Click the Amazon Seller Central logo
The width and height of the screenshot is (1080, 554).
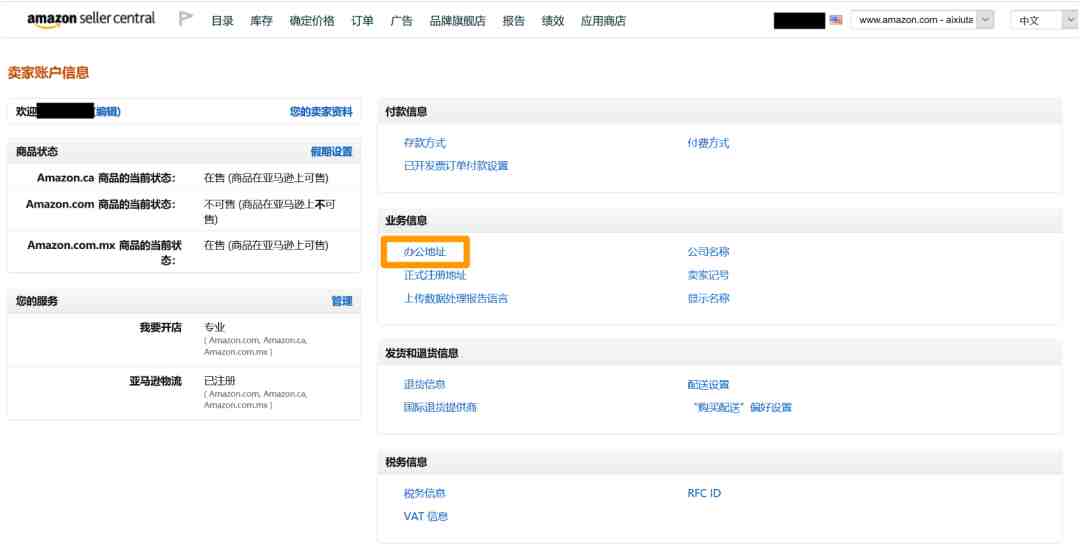coord(91,19)
